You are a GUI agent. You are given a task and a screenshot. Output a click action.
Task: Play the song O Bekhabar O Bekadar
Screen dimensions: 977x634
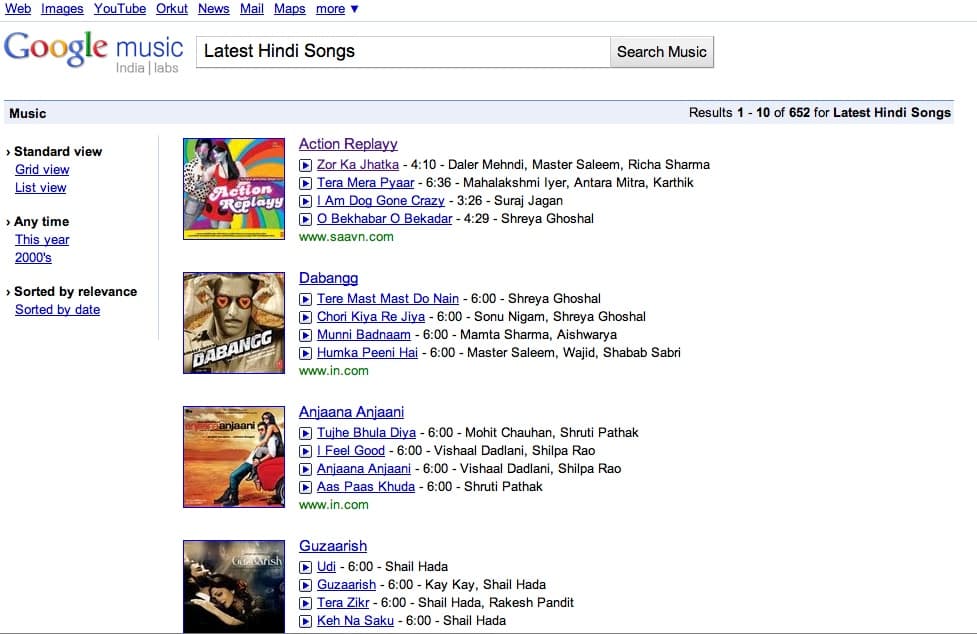pos(305,219)
